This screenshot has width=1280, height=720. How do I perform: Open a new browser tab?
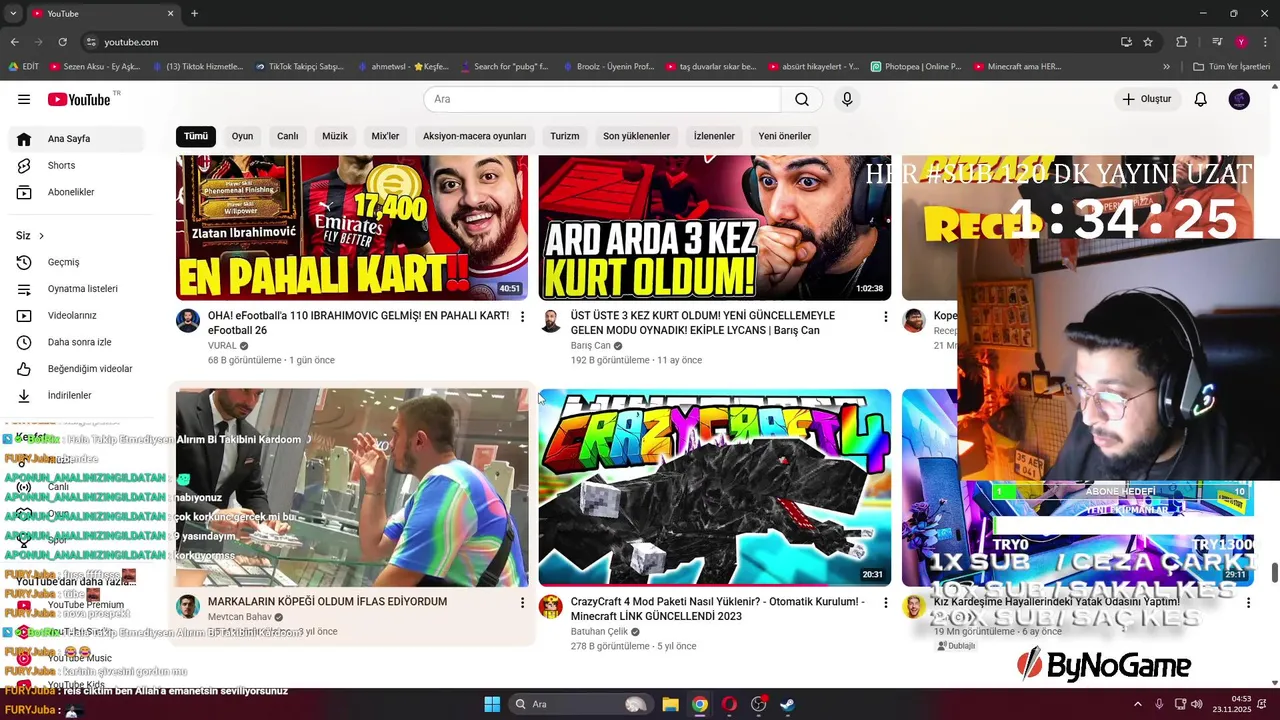point(194,13)
